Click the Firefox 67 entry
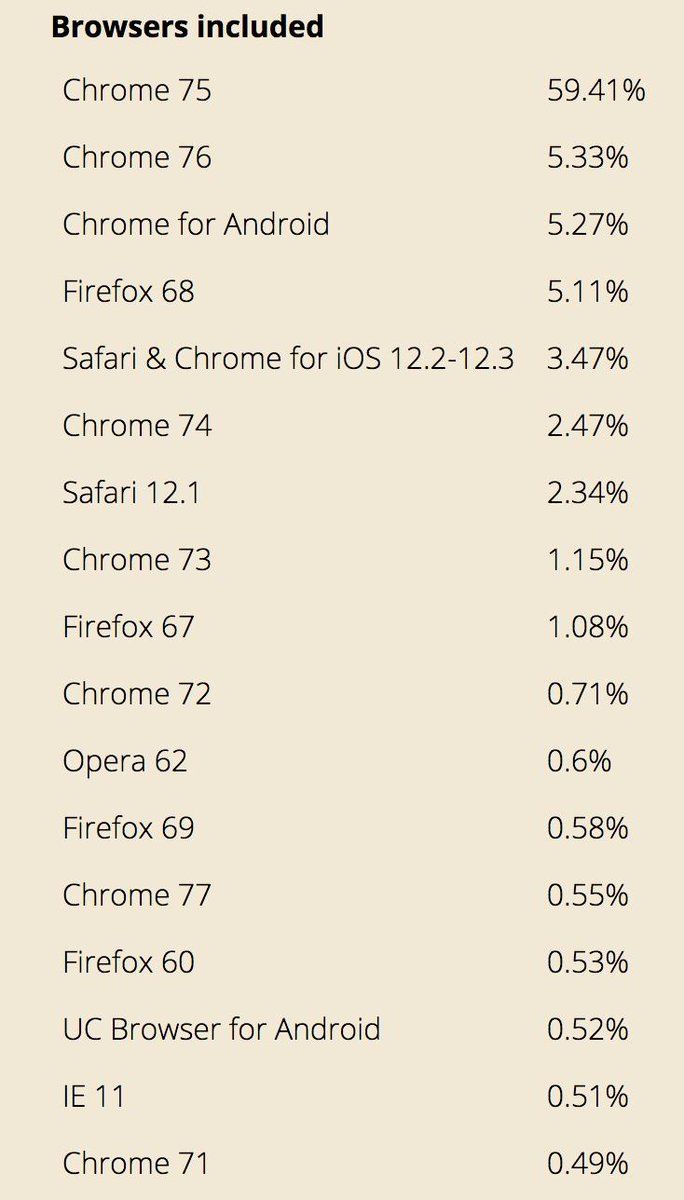The image size is (684, 1200). (x=128, y=626)
